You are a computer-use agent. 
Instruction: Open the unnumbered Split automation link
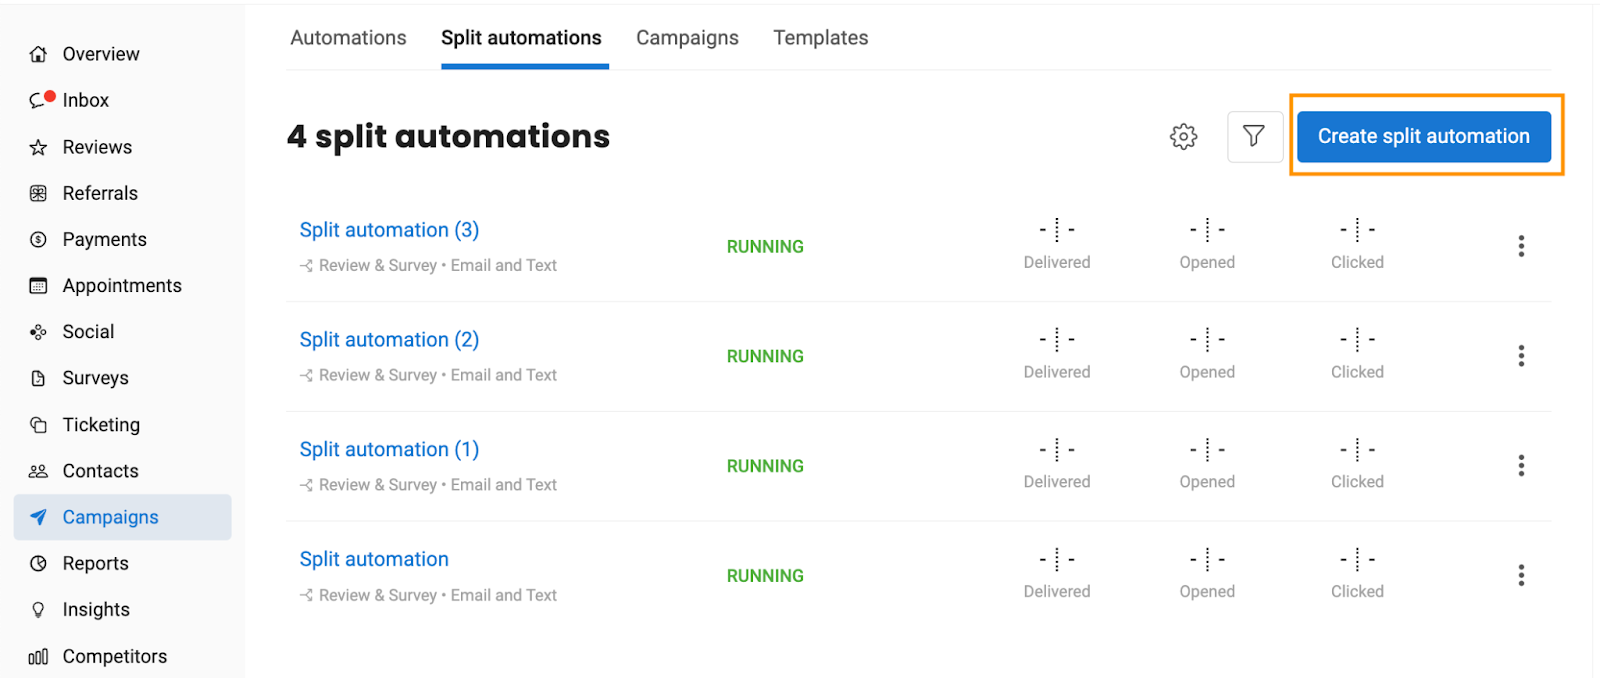click(374, 560)
